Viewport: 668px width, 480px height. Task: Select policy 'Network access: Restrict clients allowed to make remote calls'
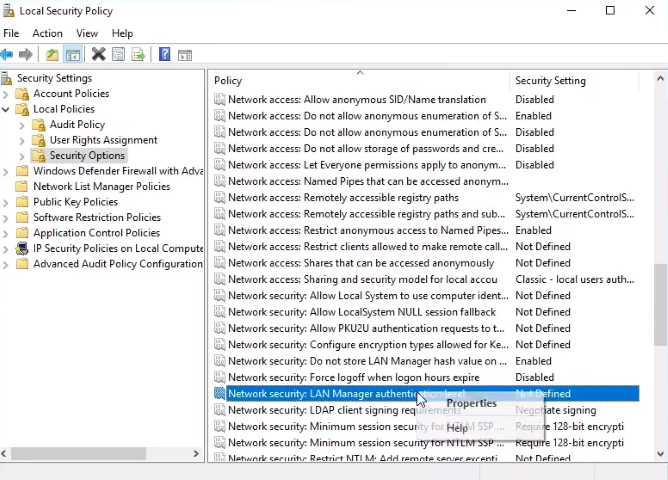(368, 247)
